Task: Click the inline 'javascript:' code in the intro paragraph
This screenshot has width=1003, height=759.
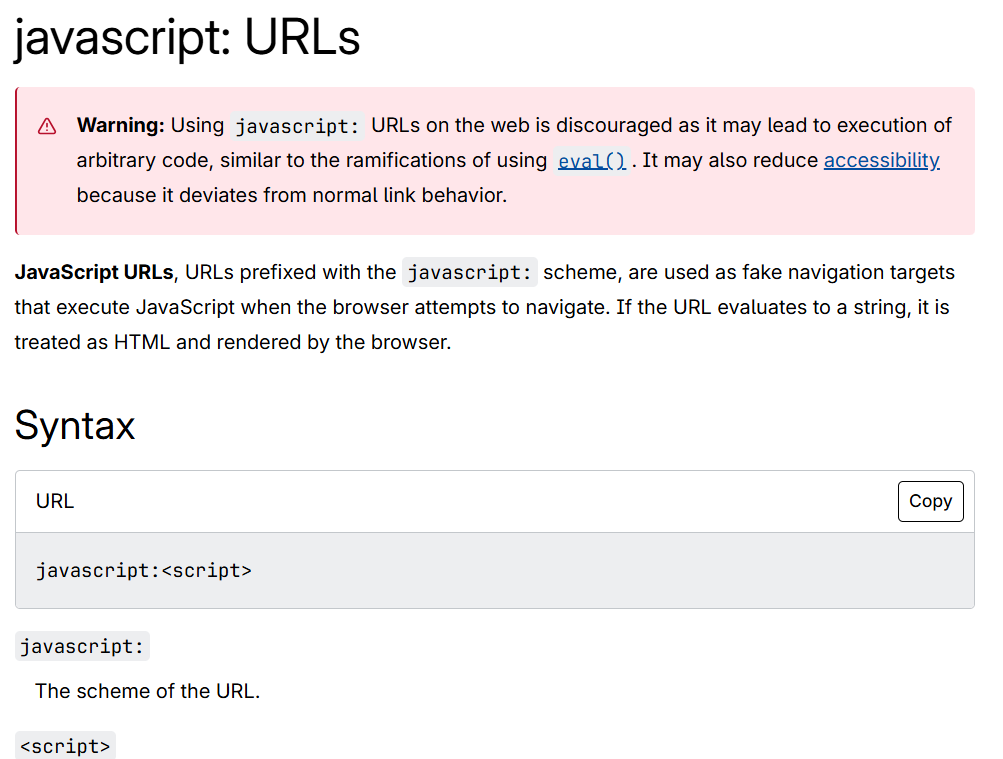Action: coord(470,272)
